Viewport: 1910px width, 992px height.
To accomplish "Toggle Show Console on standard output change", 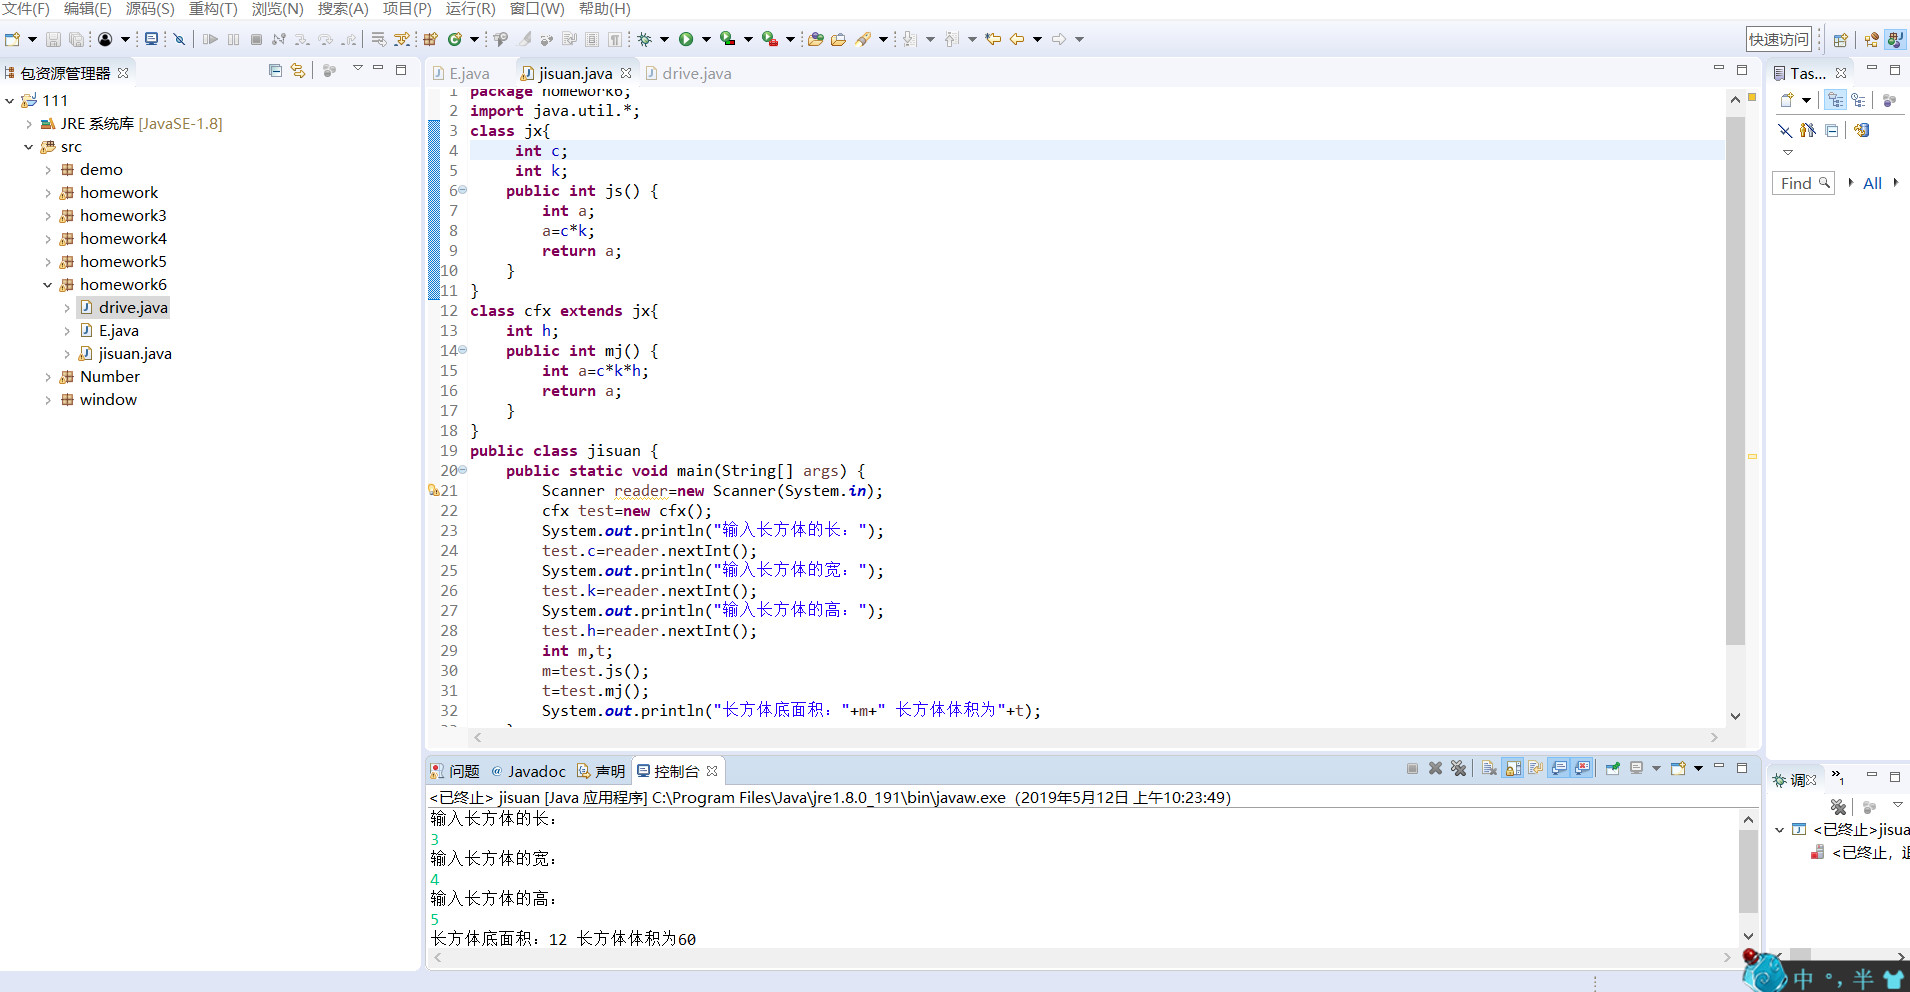I will coord(1559,768).
